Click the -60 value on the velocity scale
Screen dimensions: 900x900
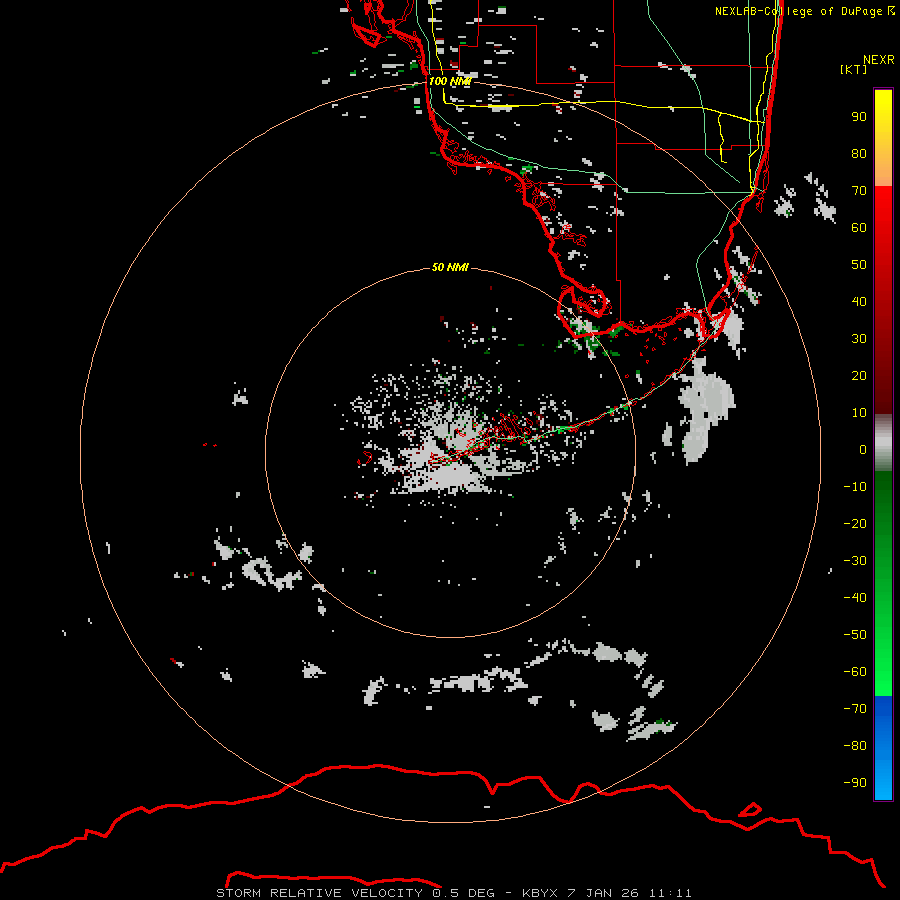(x=855, y=672)
